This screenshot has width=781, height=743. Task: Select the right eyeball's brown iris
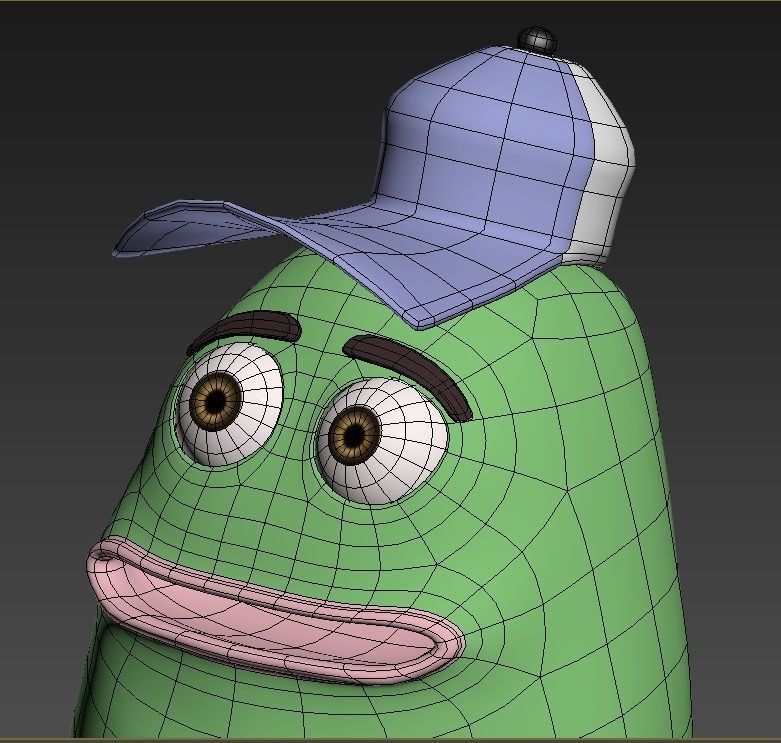(355, 435)
